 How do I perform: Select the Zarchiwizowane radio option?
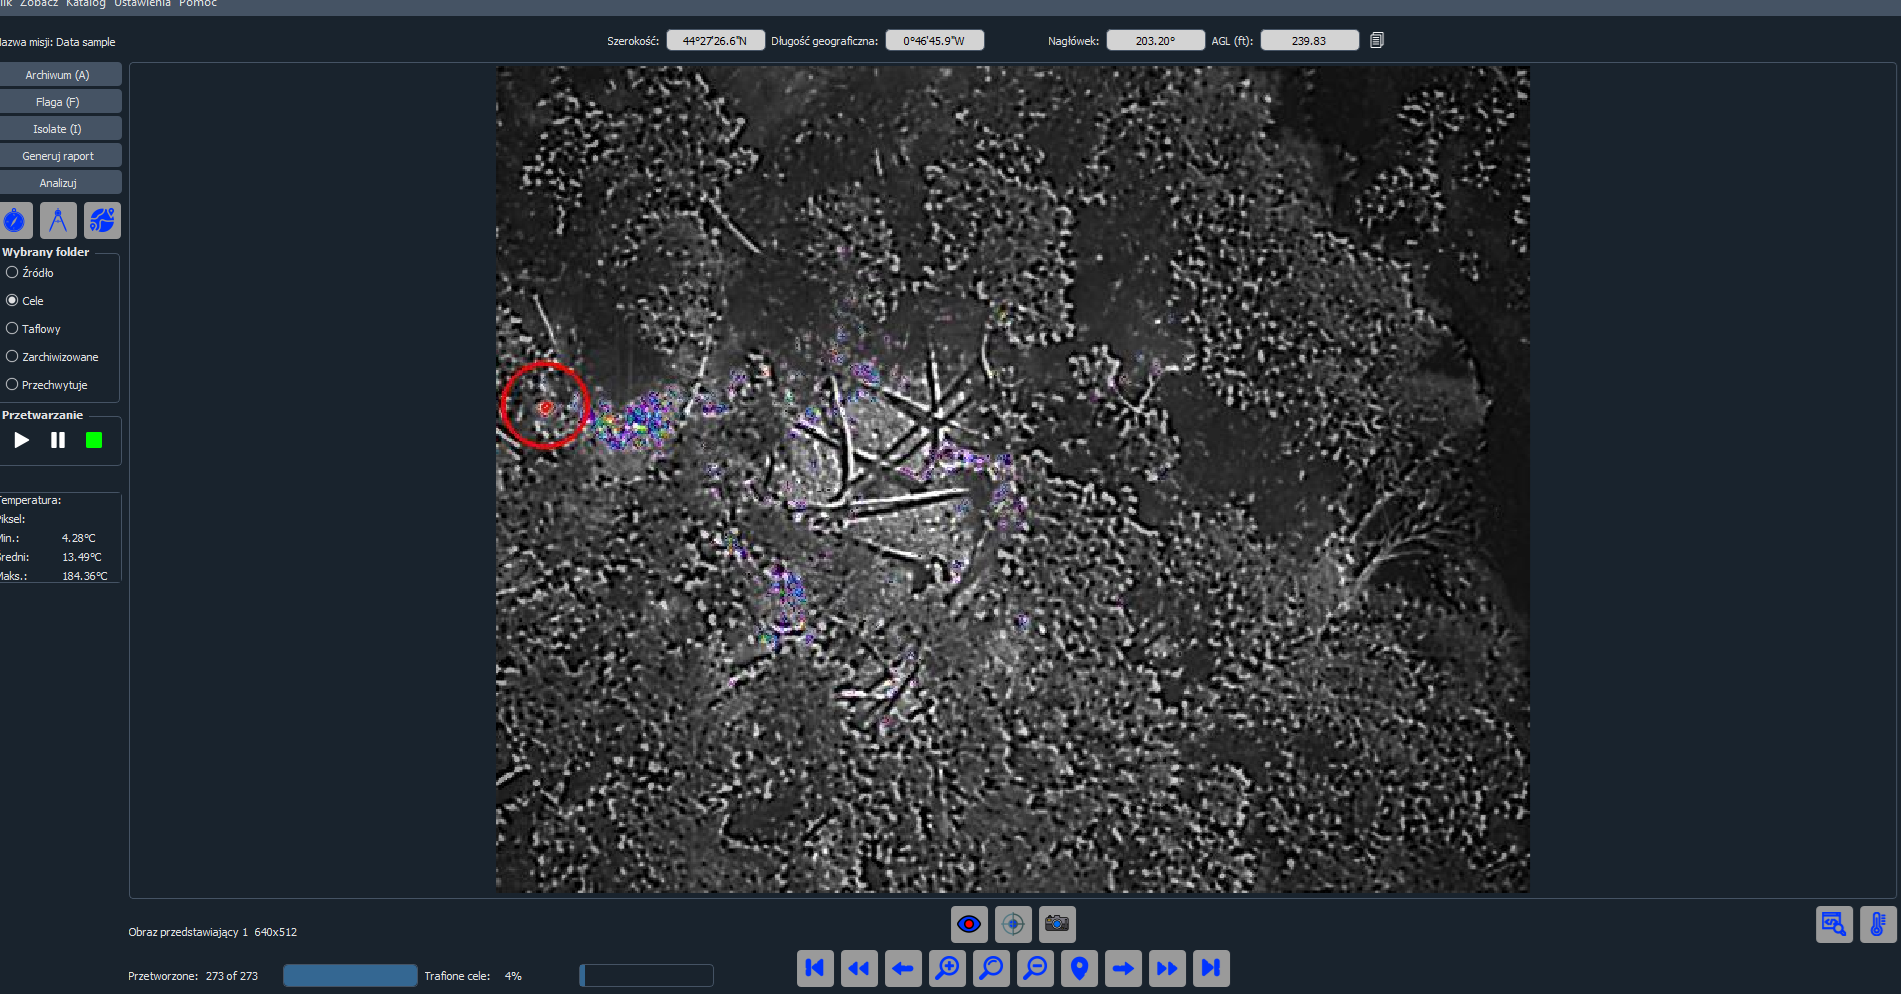12,356
